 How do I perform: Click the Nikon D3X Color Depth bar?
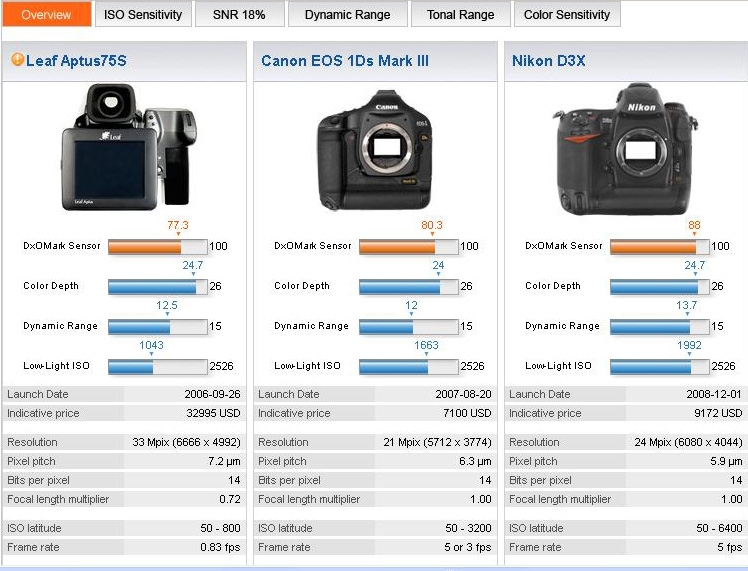coord(660,287)
